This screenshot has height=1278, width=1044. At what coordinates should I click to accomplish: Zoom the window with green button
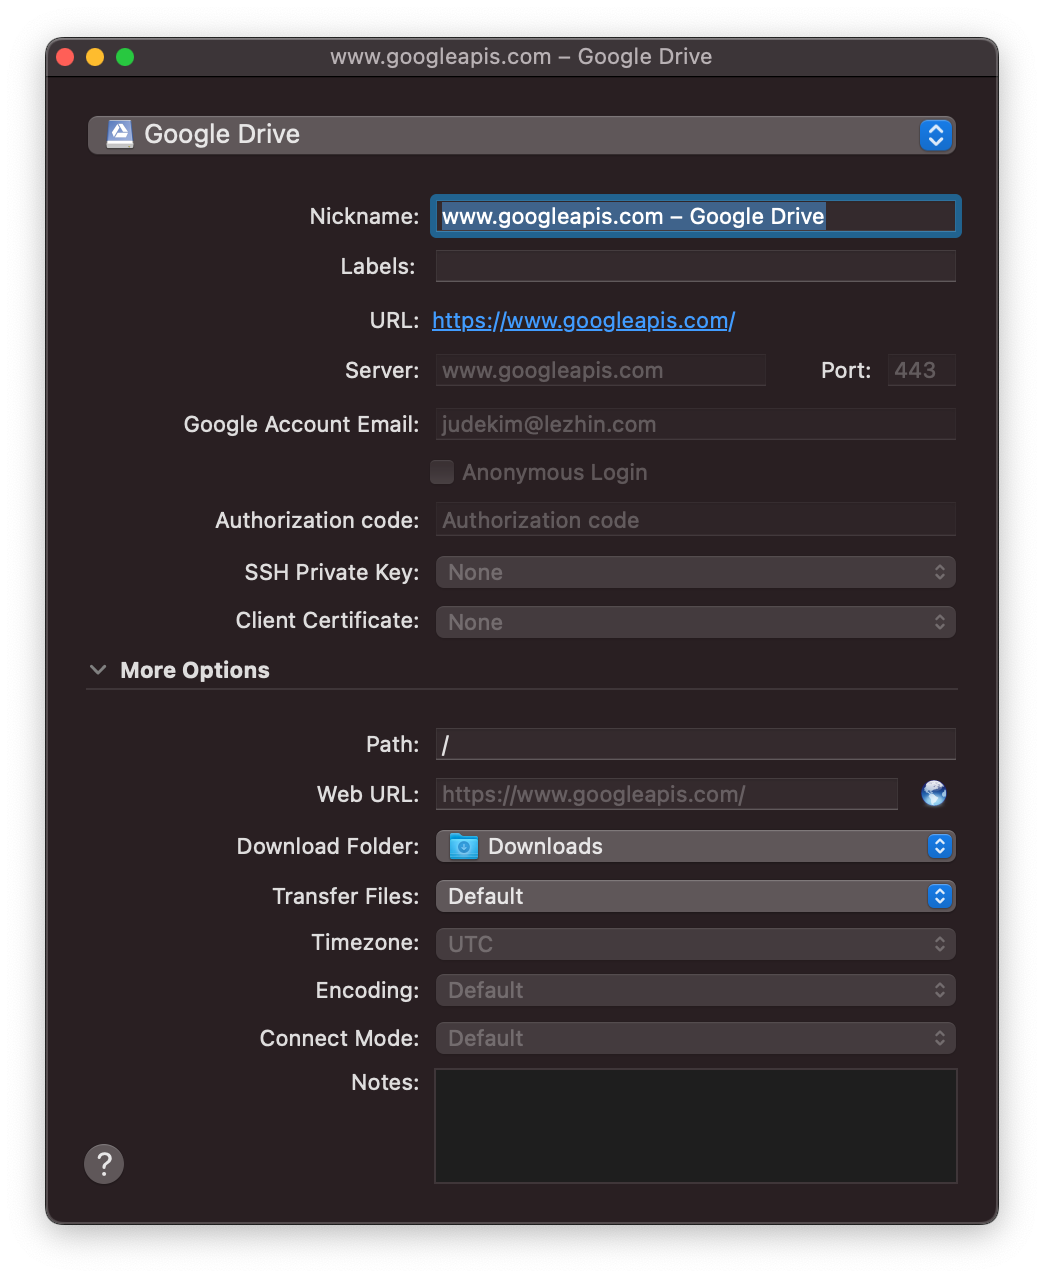point(125,57)
